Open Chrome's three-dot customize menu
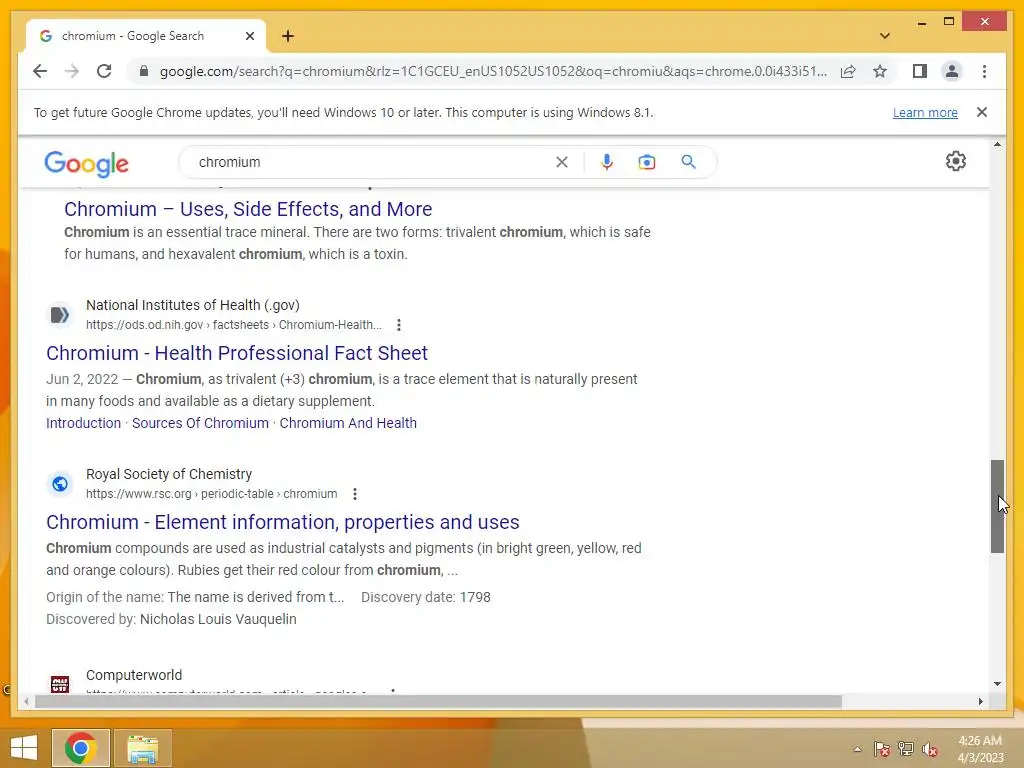This screenshot has width=1024, height=768. coord(984,71)
